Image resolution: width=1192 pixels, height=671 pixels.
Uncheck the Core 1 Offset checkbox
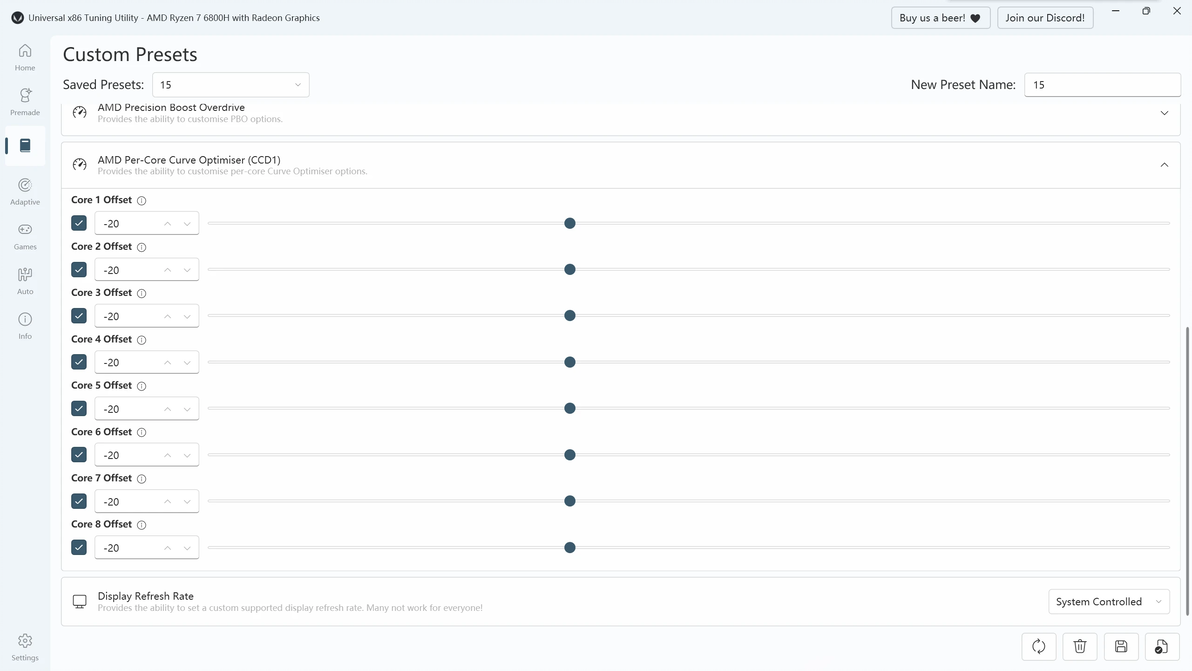79,223
